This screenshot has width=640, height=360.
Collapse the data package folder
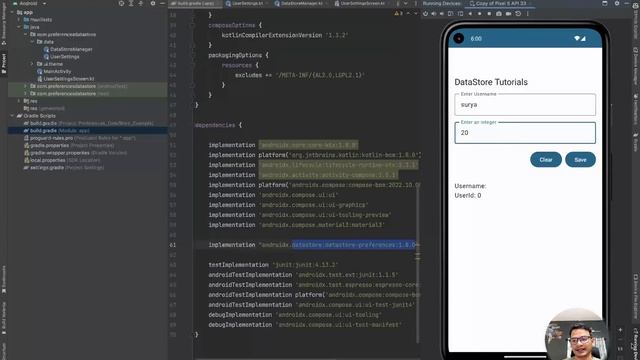point(32,42)
